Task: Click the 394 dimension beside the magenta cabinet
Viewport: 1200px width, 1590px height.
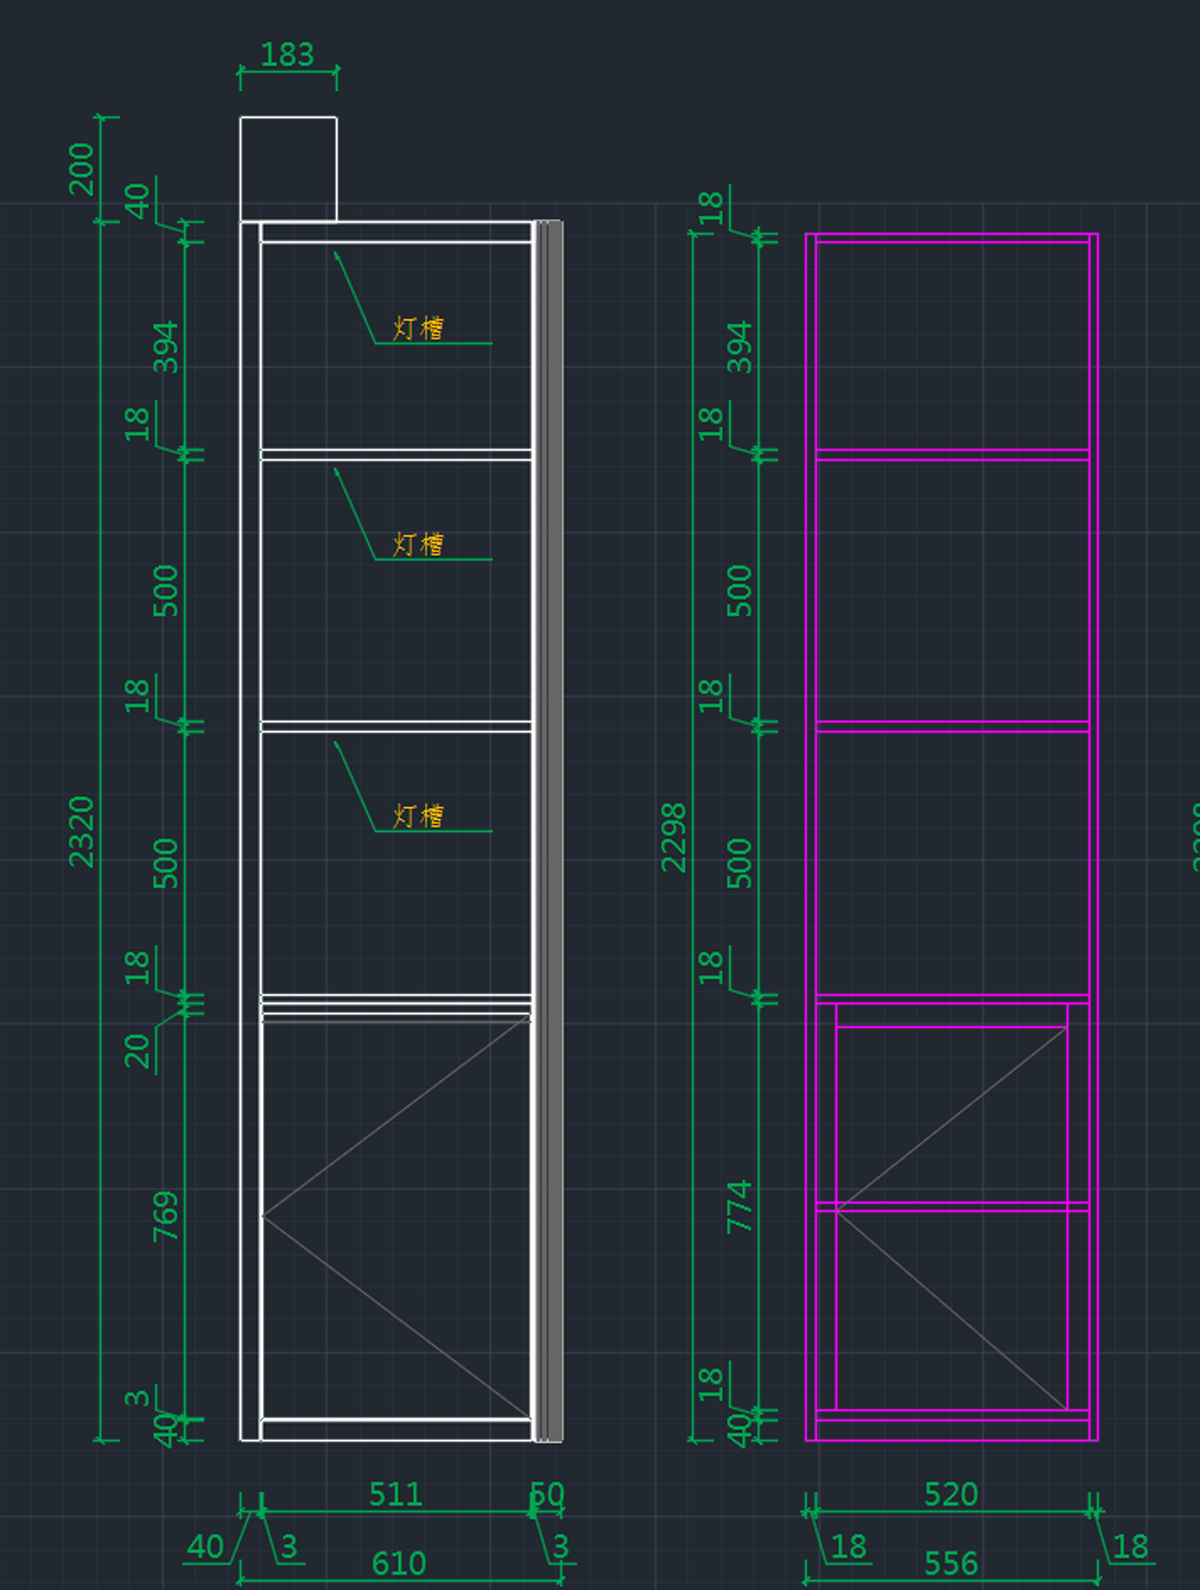Action: tap(739, 347)
